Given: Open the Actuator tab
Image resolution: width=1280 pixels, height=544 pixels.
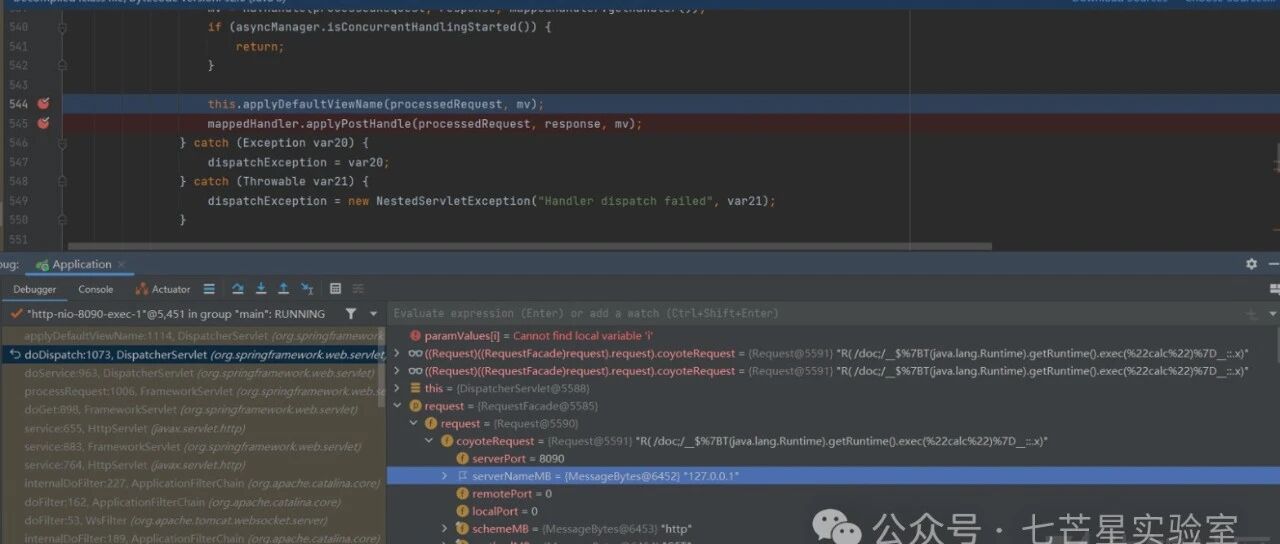Looking at the screenshot, I should coord(163,289).
